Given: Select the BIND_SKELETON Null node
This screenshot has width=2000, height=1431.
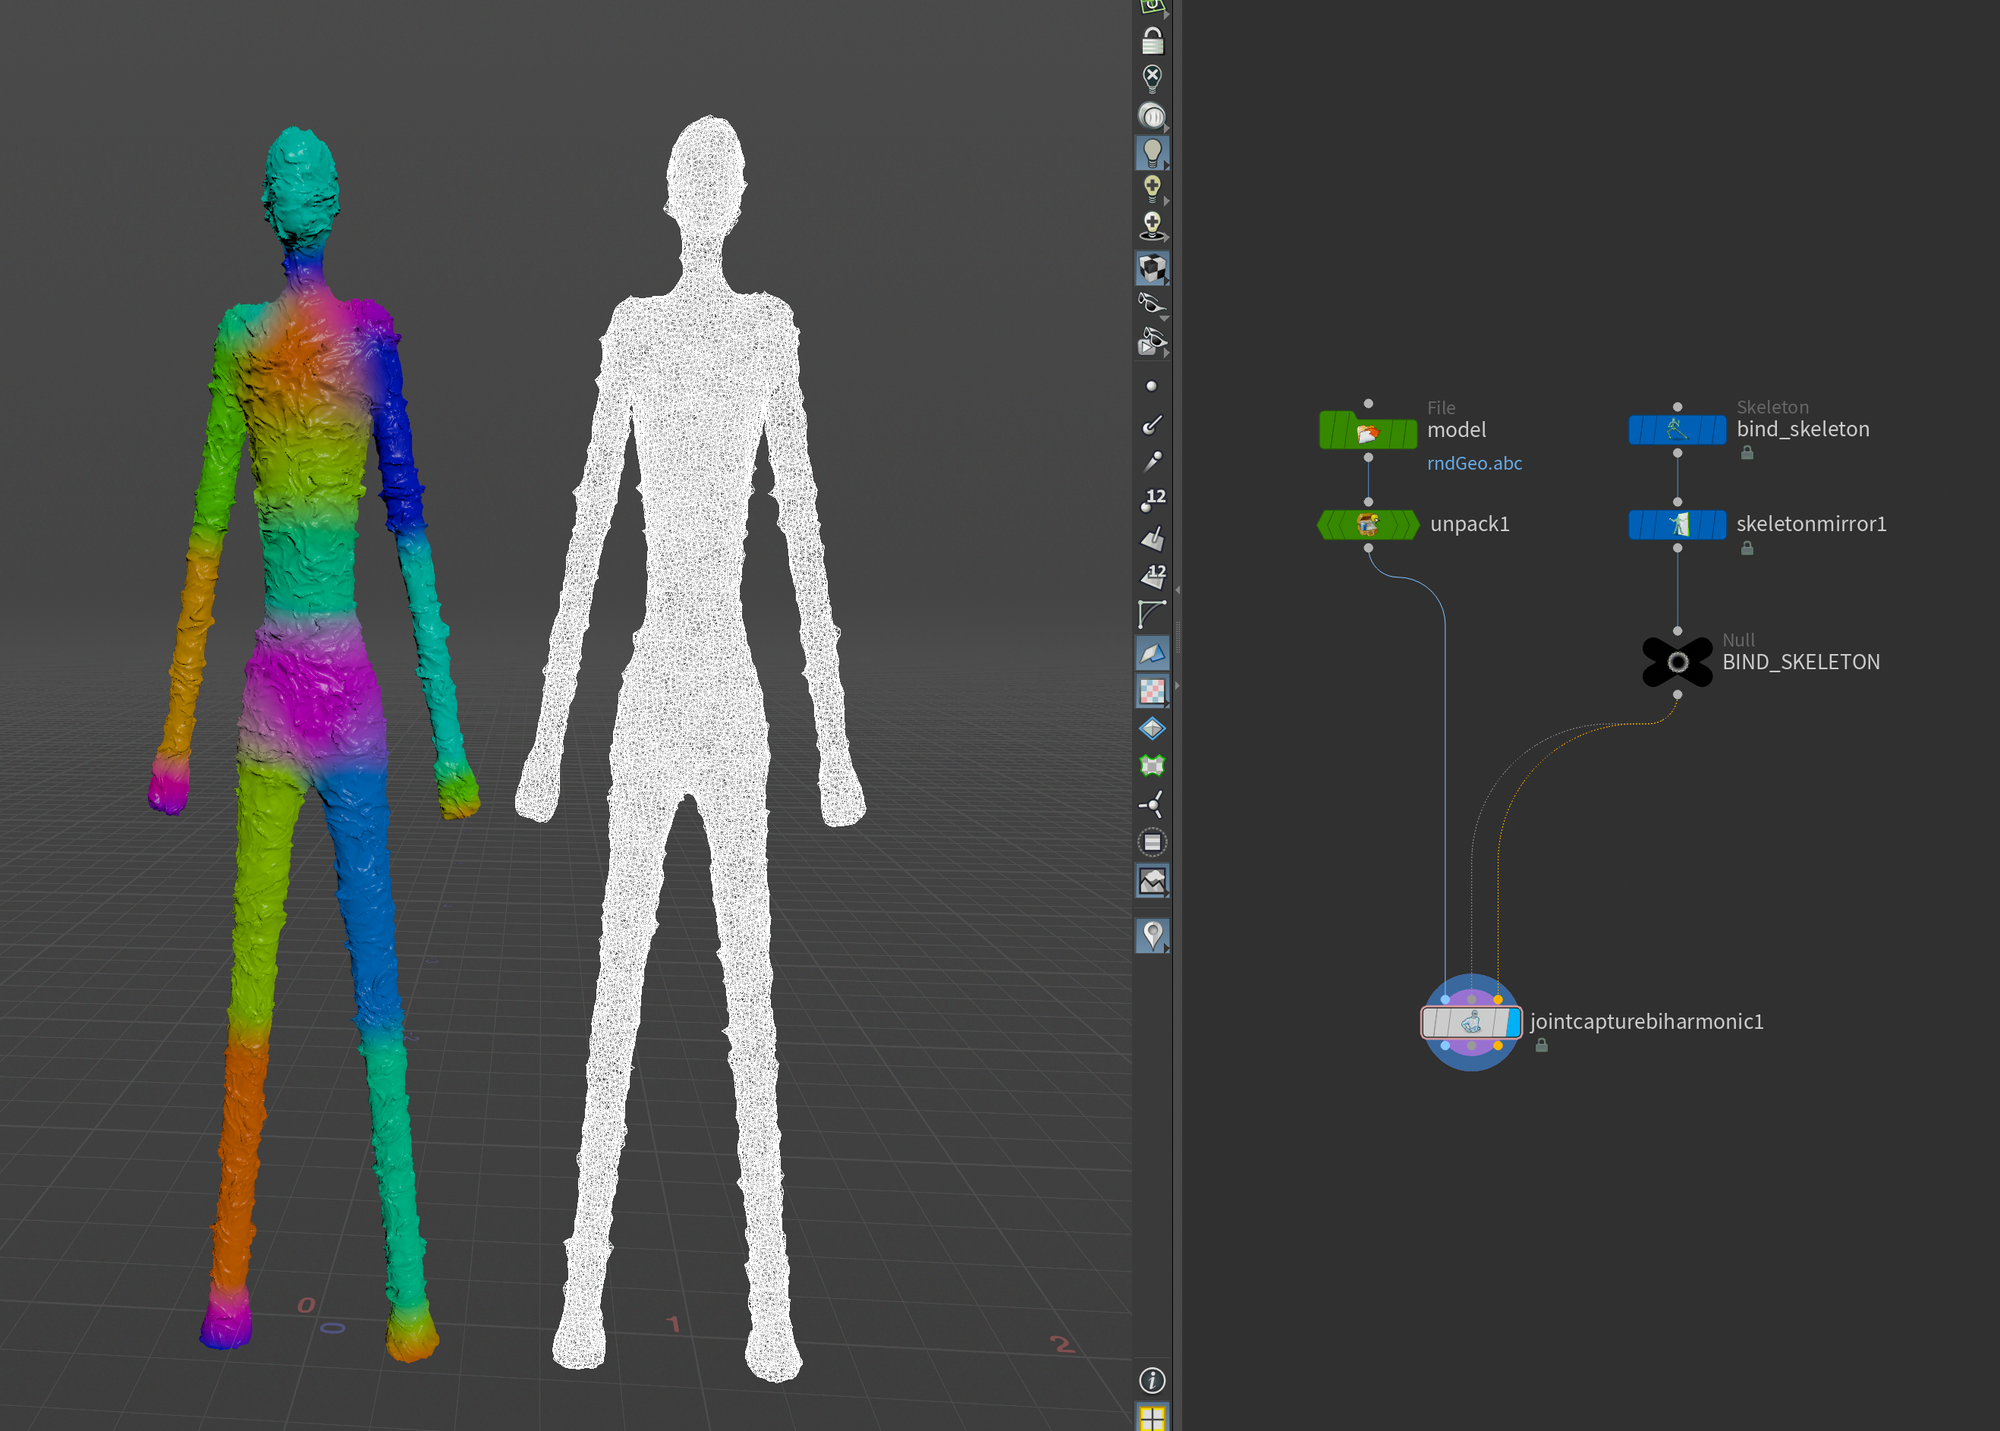Looking at the screenshot, I should (x=1677, y=662).
